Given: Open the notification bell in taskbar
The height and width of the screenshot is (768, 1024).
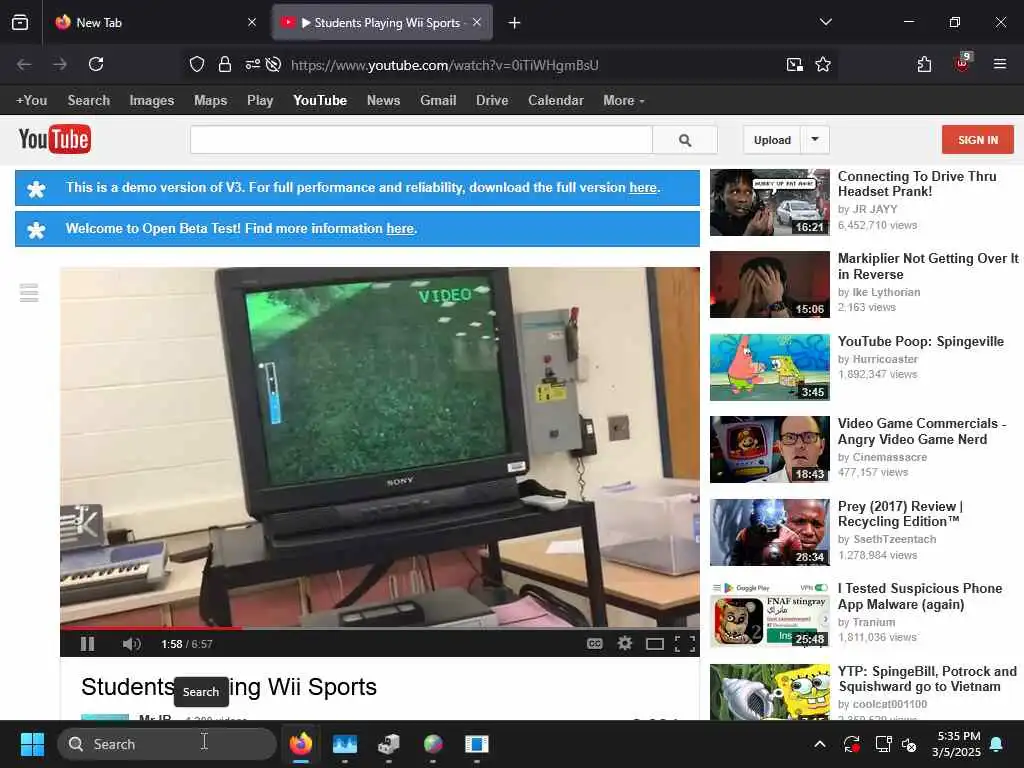Looking at the screenshot, I should coord(997,744).
